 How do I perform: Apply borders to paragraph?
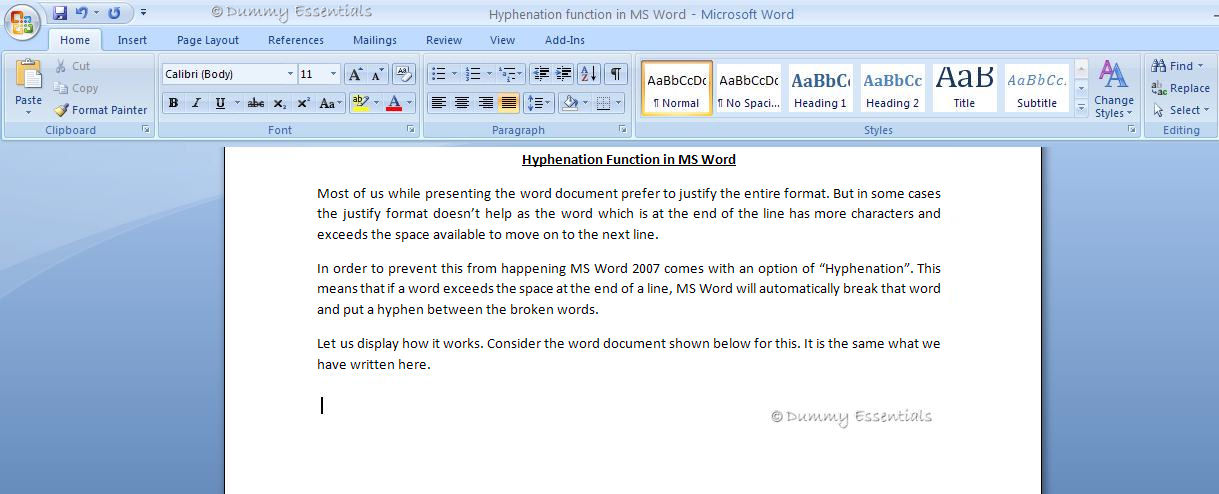click(x=603, y=103)
